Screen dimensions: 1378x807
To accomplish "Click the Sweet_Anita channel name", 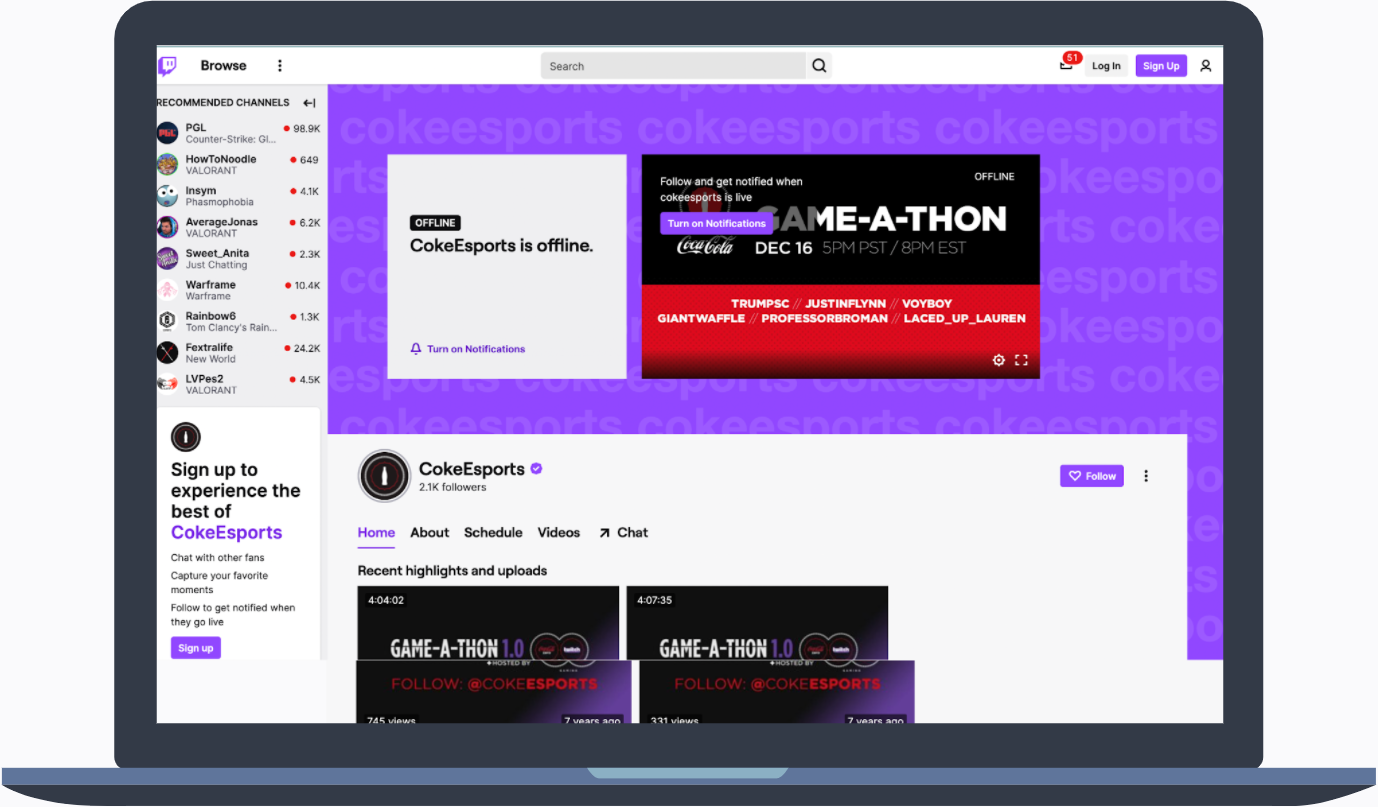I will [x=218, y=253].
